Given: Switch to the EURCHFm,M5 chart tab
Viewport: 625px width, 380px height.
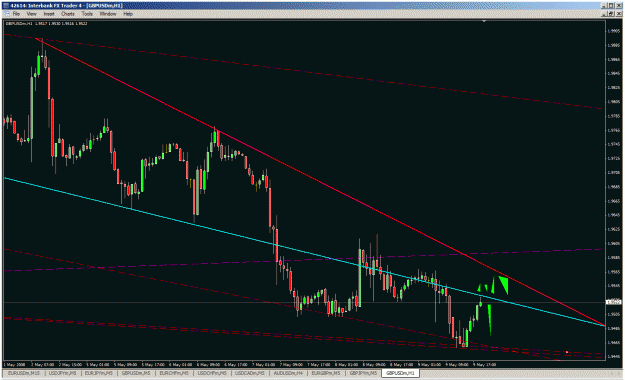Looking at the screenshot, I should [174, 373].
